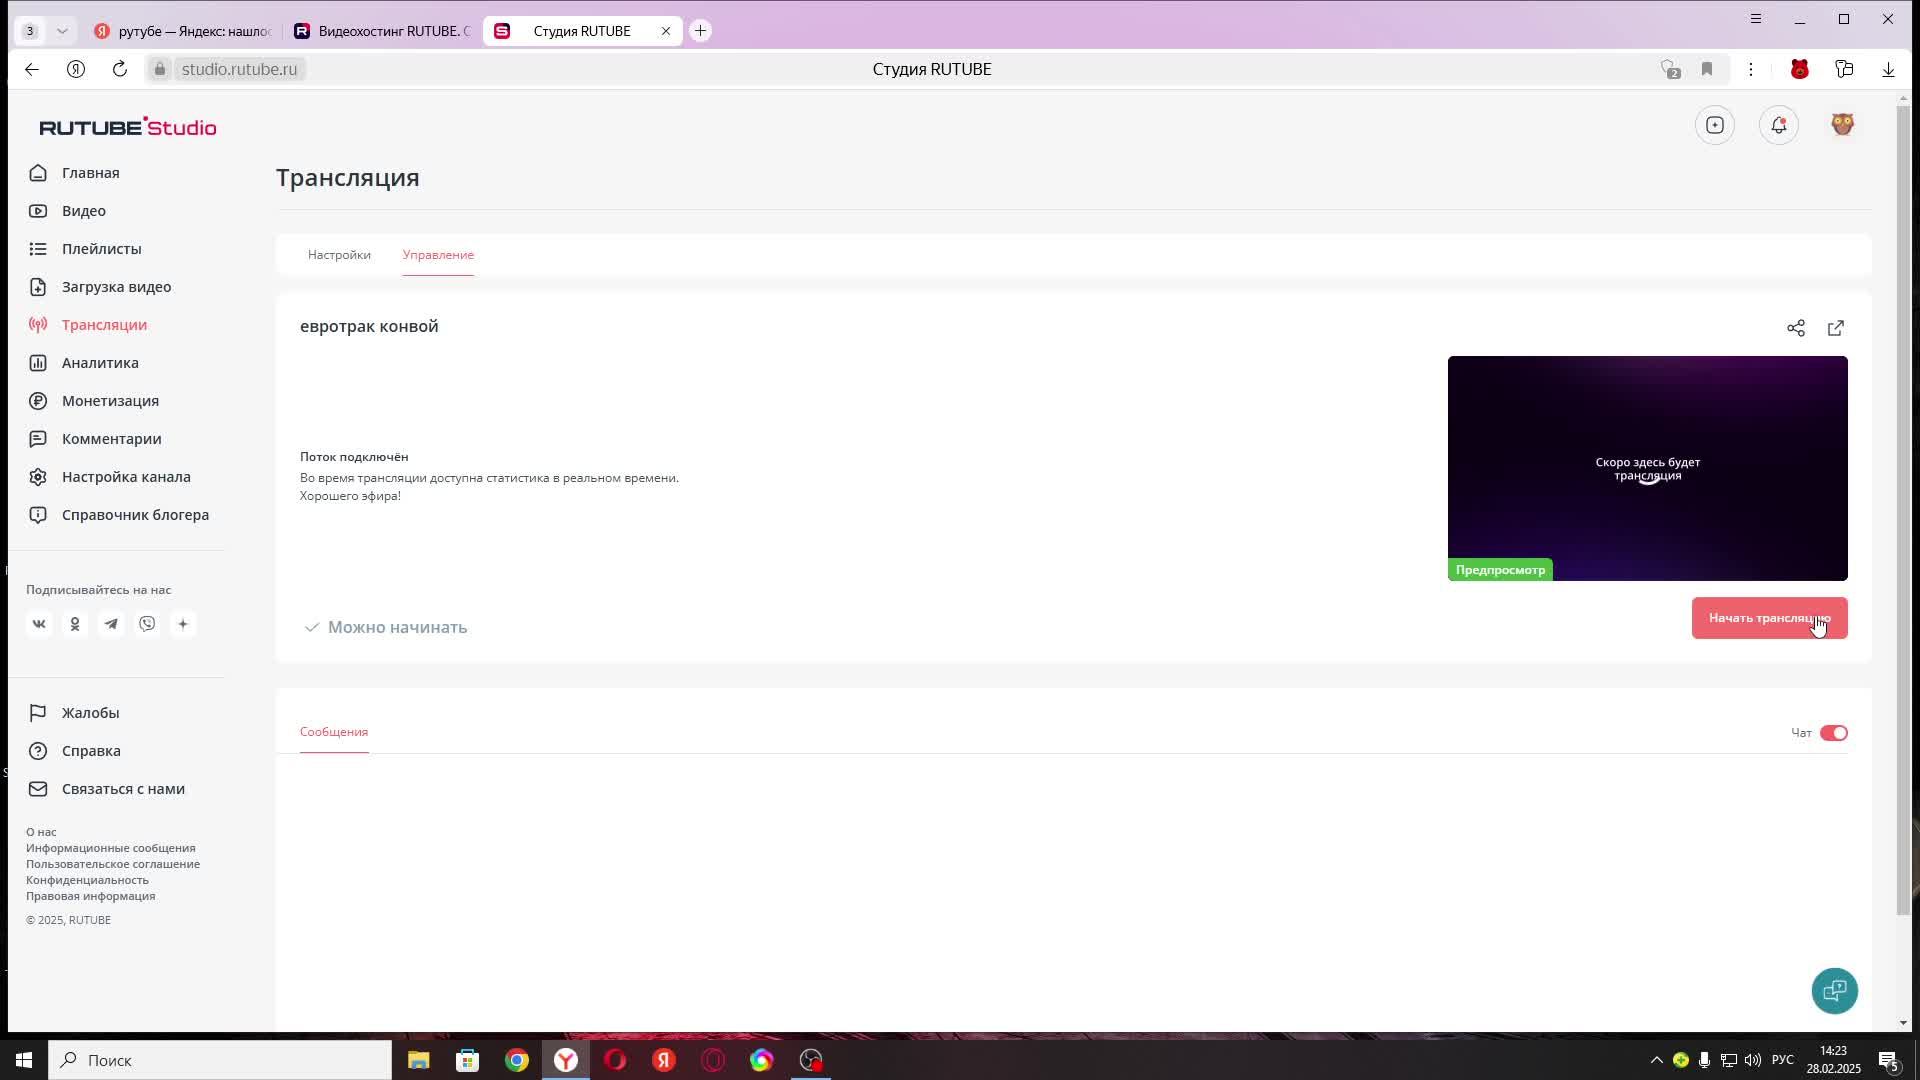Open the owl profile avatar menu
Viewport: 1920px width, 1080px height.
1842,125
